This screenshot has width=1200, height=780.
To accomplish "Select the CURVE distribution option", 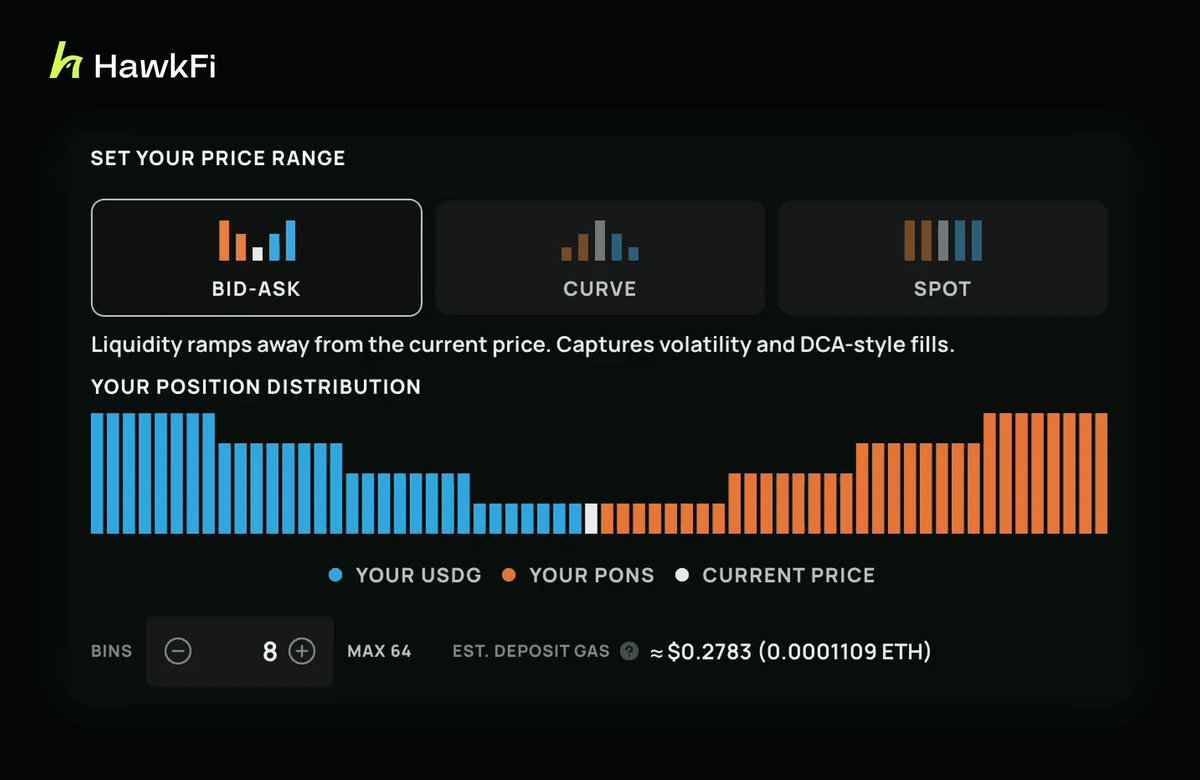I will tap(600, 257).
